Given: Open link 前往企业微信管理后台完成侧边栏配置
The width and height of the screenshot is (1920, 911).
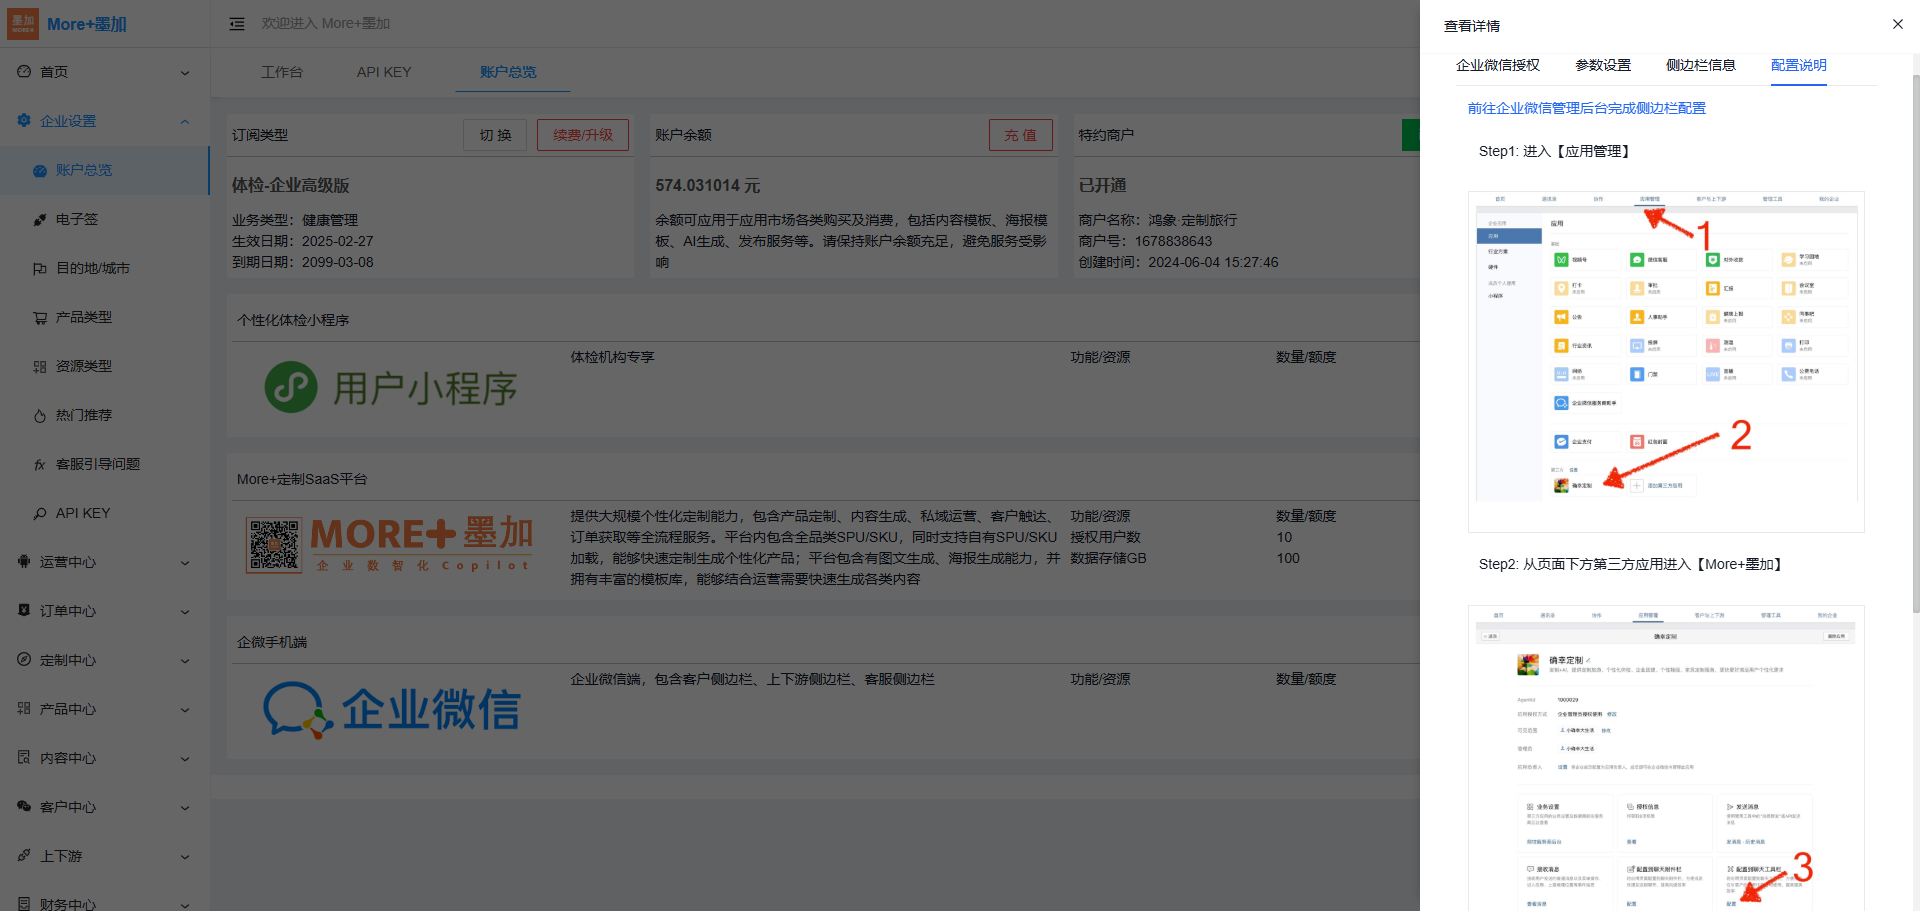Looking at the screenshot, I should click(1586, 108).
